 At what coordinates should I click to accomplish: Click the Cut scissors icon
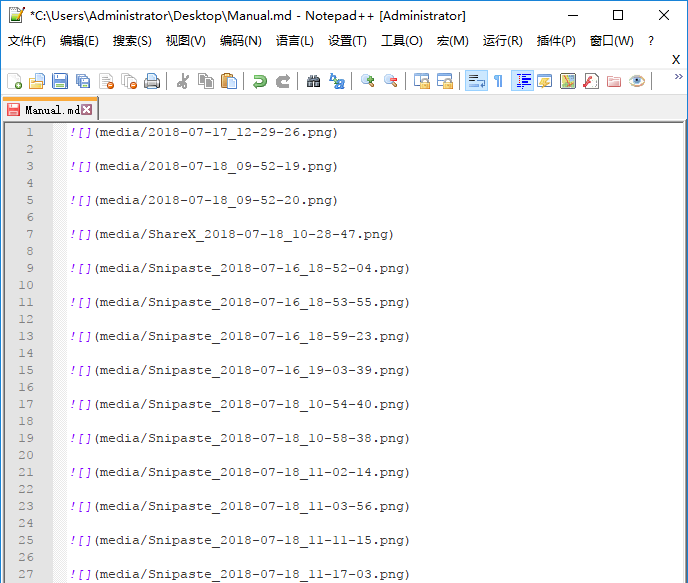(x=183, y=81)
